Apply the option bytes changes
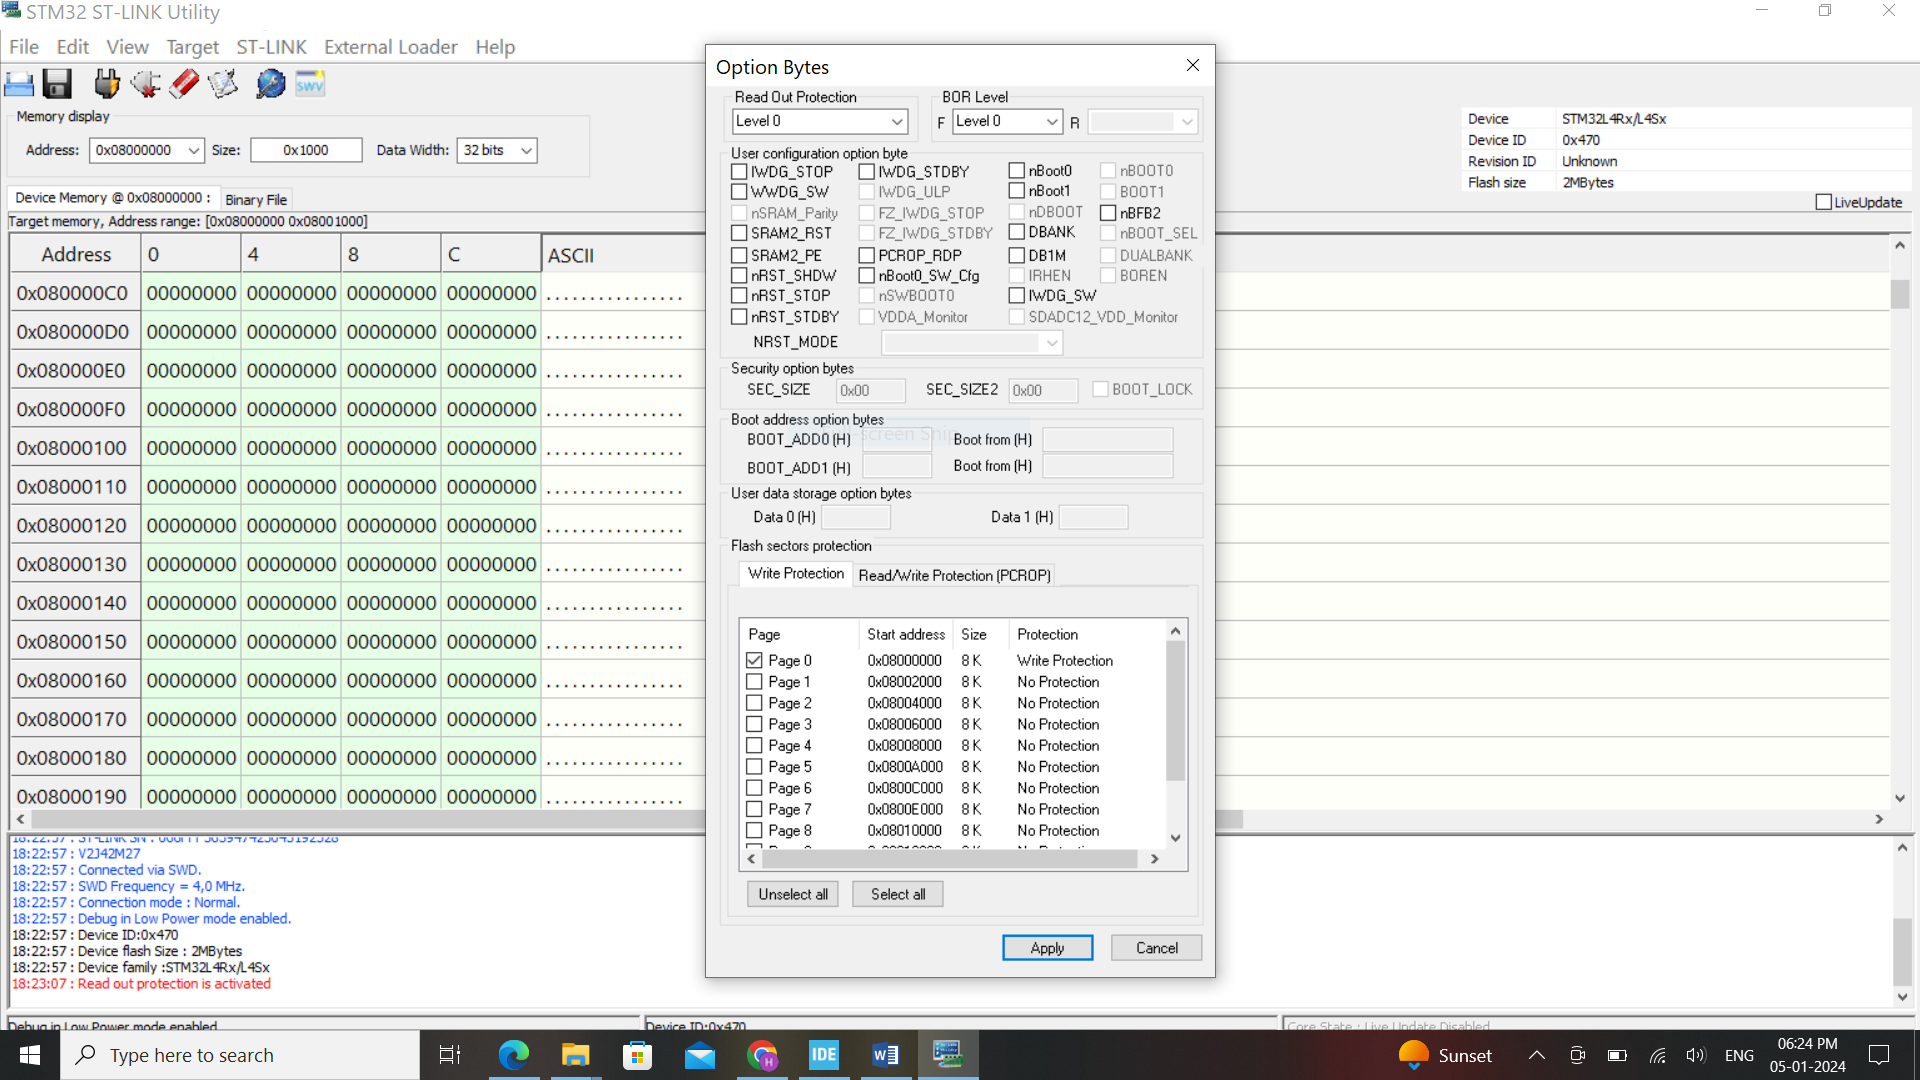The height and width of the screenshot is (1080, 1920). [1047, 947]
